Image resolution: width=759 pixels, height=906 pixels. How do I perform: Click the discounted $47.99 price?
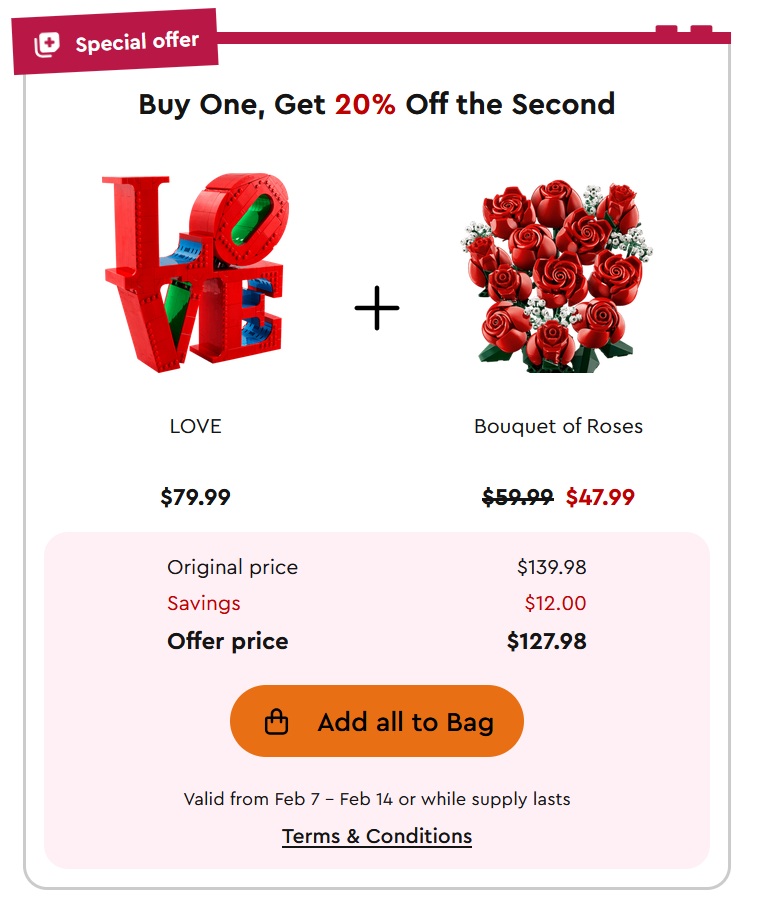600,497
